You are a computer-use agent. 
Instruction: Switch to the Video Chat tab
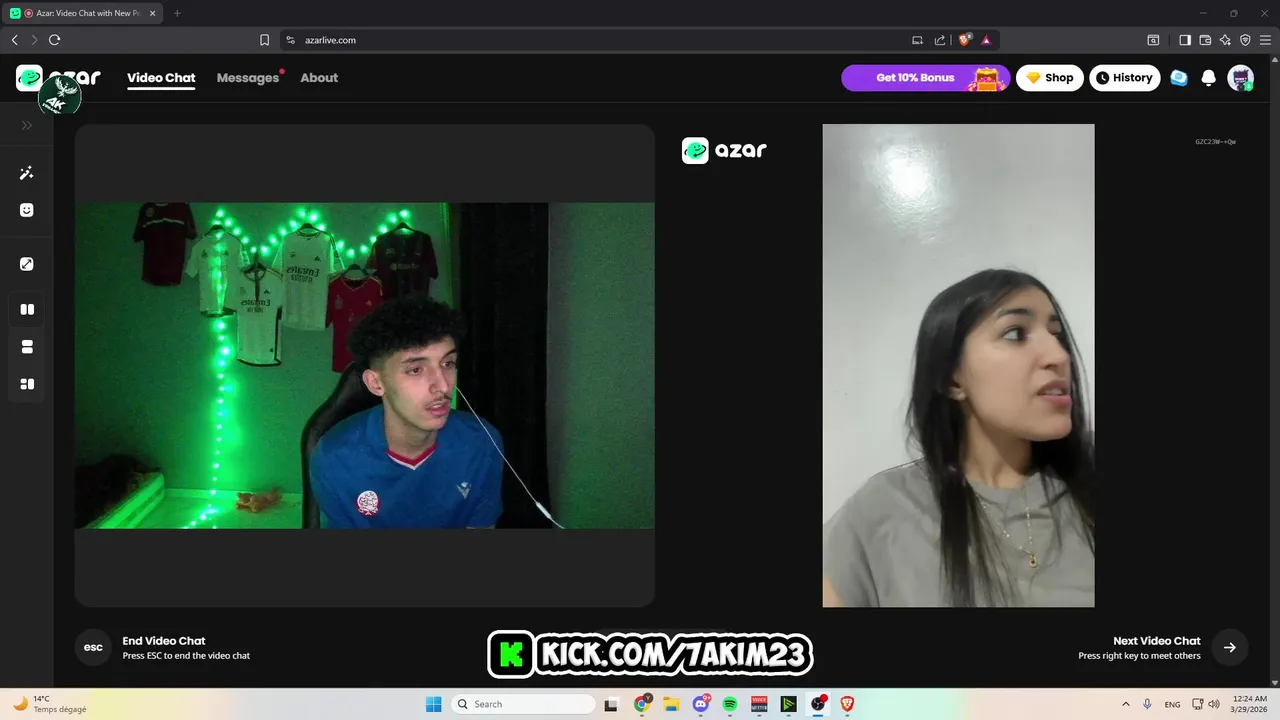(161, 78)
